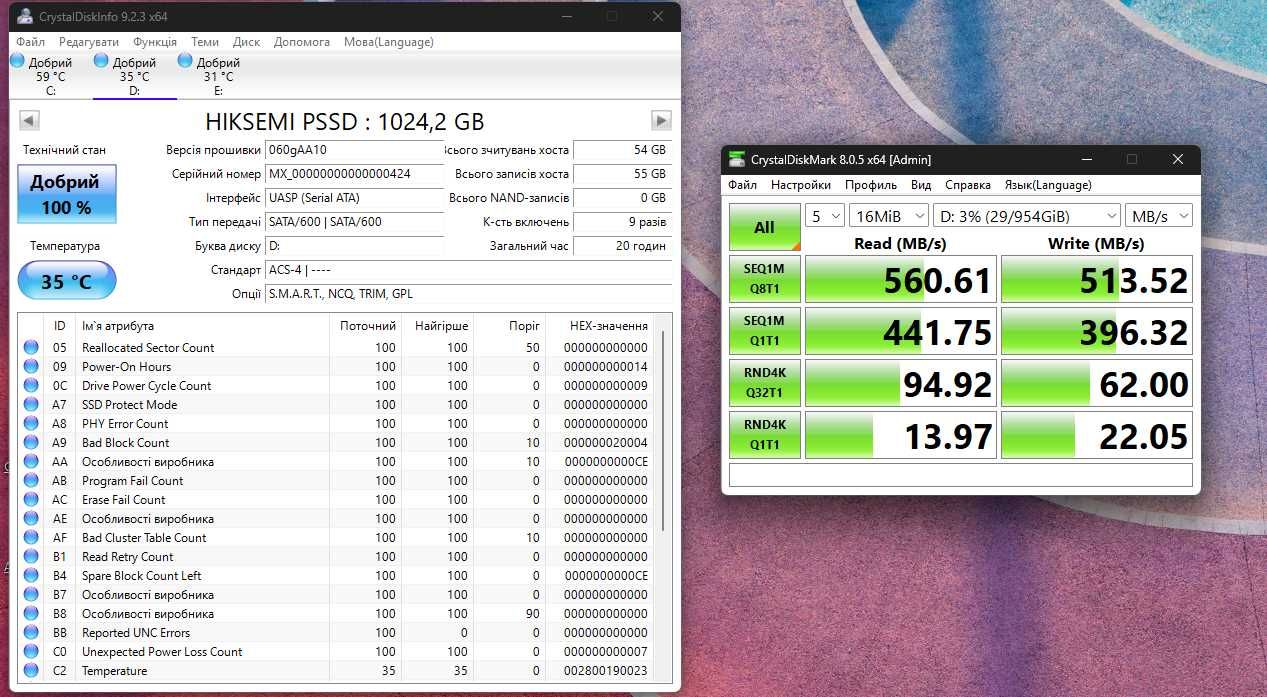Click status orb for Erase Fail Count
This screenshot has width=1267, height=697.
click(31, 500)
